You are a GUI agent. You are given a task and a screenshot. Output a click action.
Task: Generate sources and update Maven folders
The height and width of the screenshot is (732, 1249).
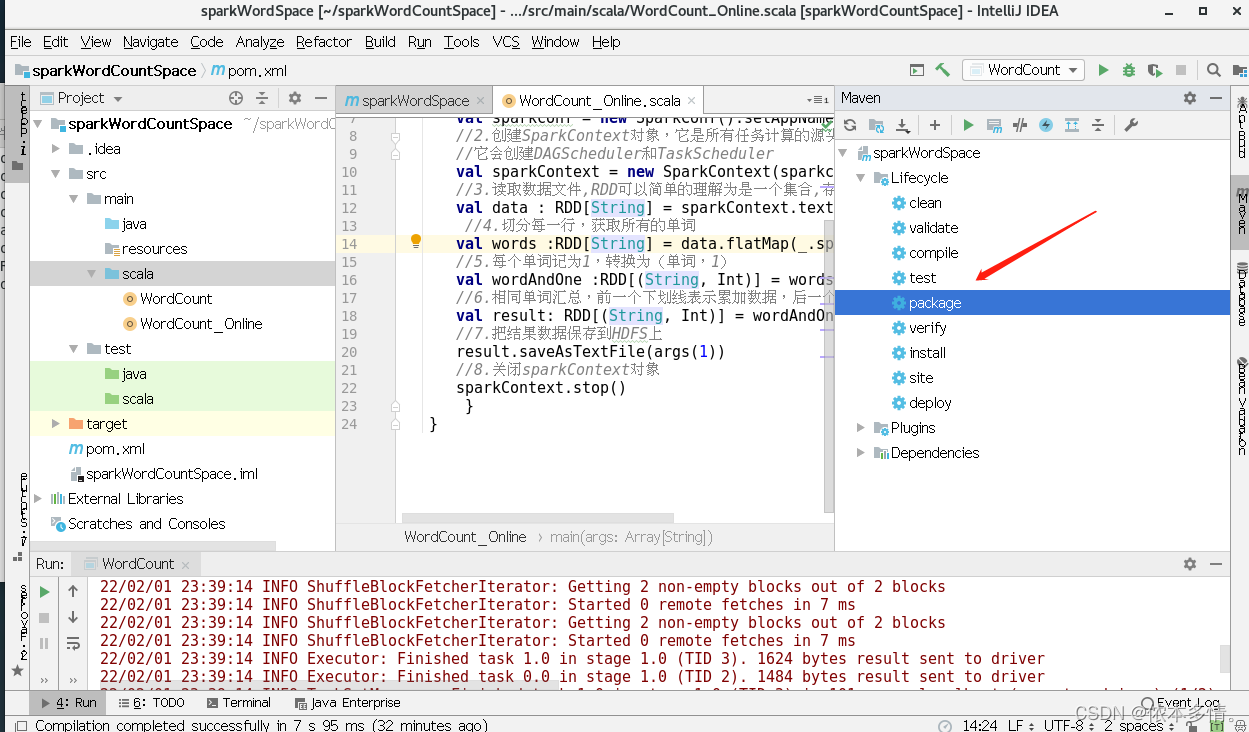[876, 125]
